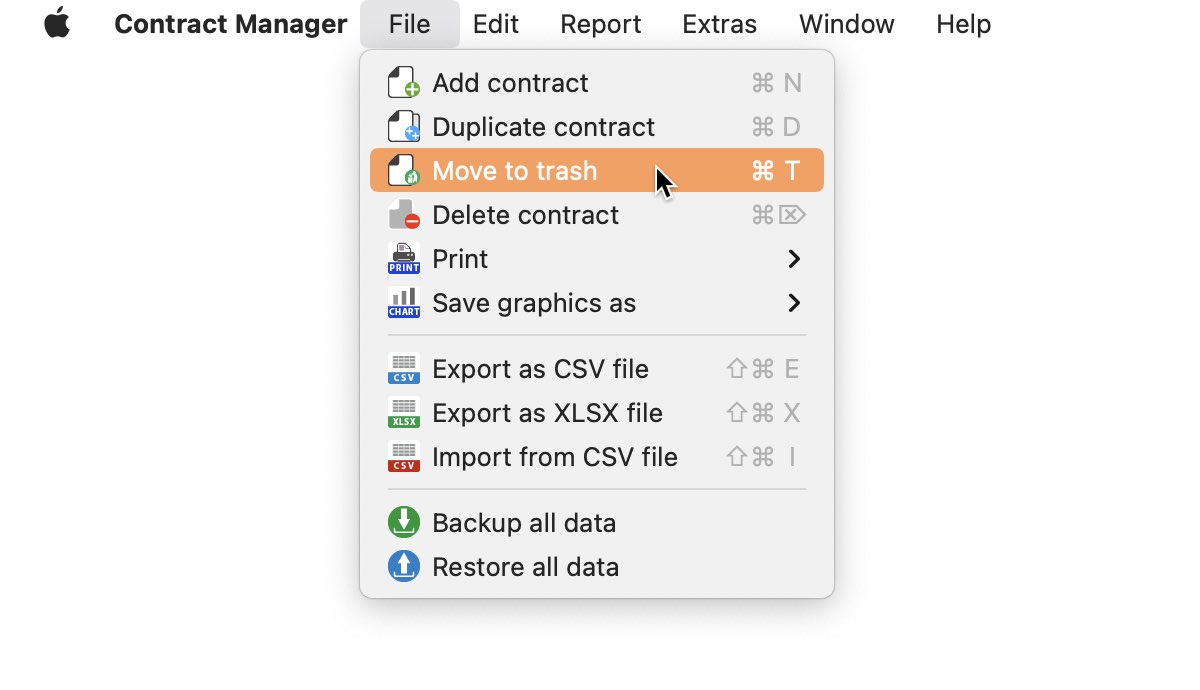
Task: Click the Save graphics chart icon
Action: 403,303
